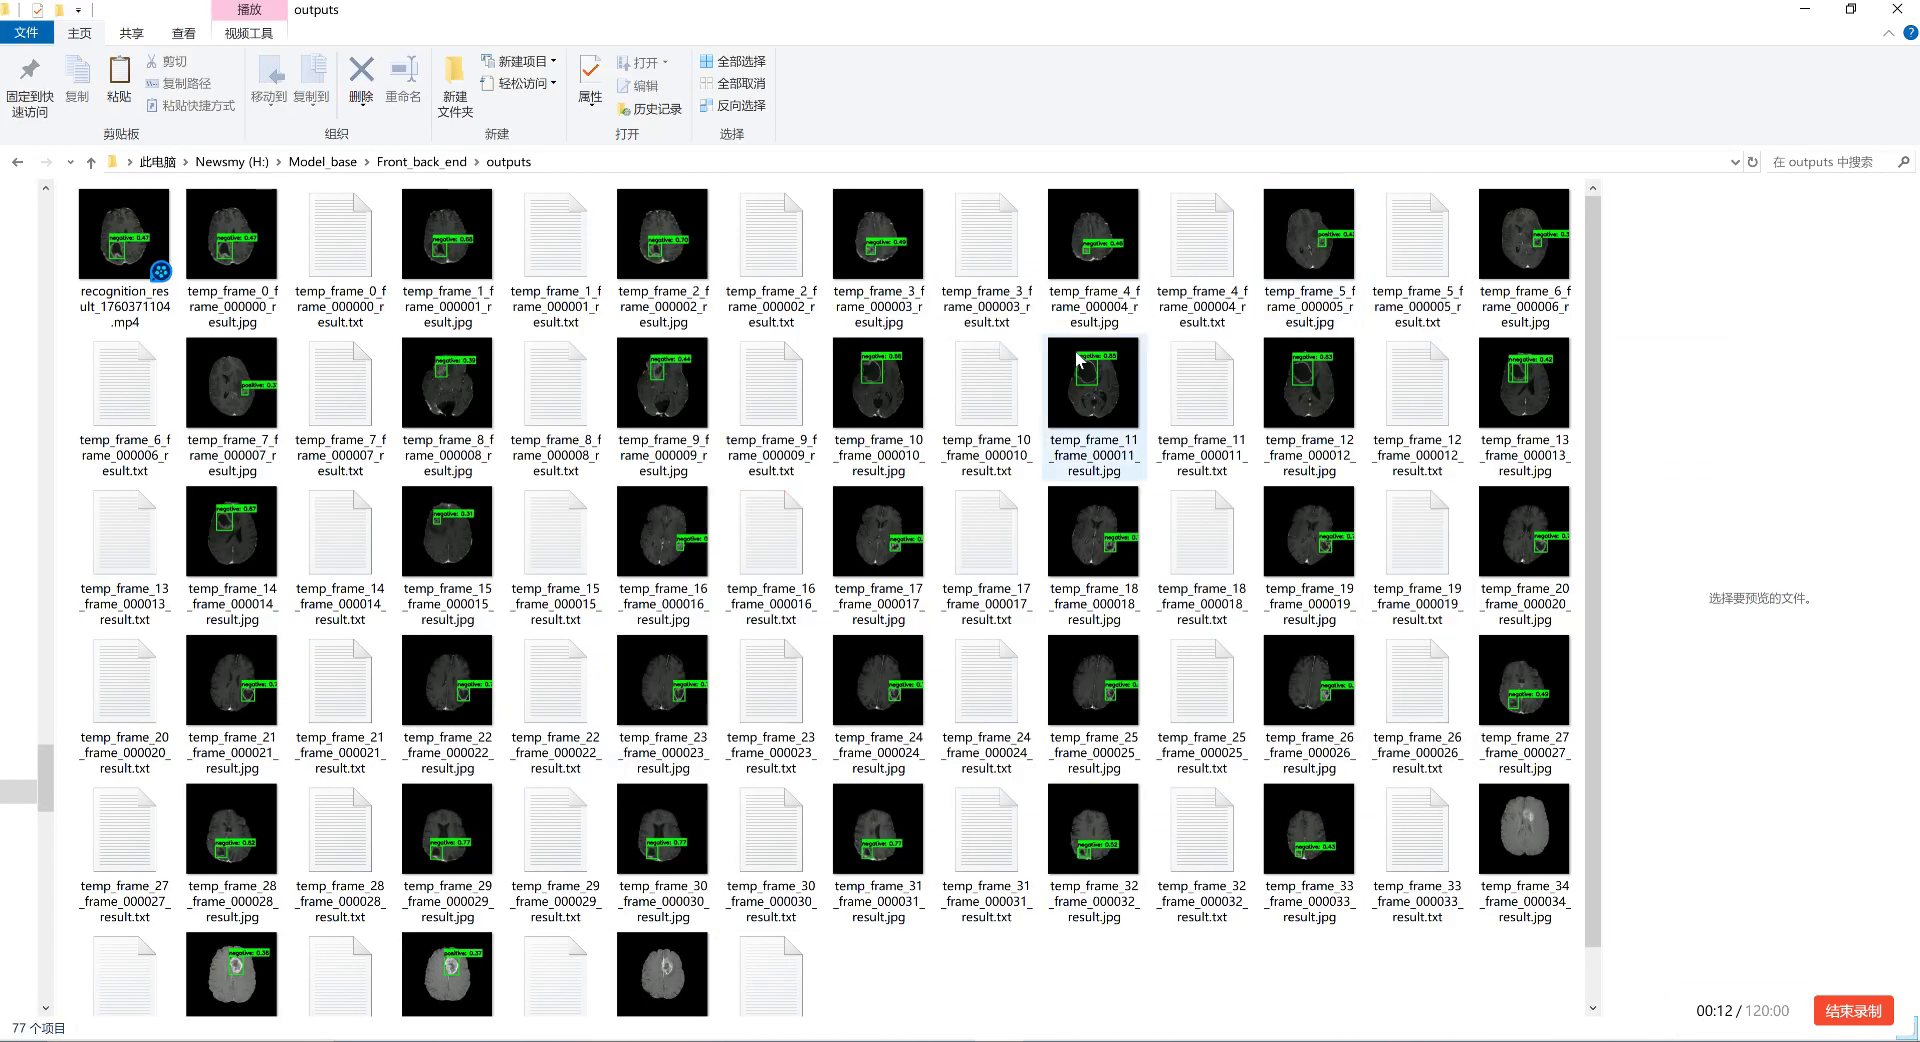Click outputs in the breadcrumb path

[x=508, y=162]
